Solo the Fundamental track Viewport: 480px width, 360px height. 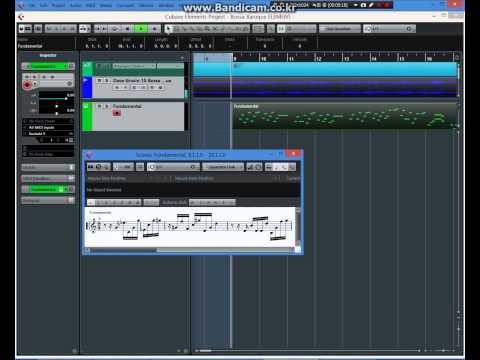coord(106,106)
